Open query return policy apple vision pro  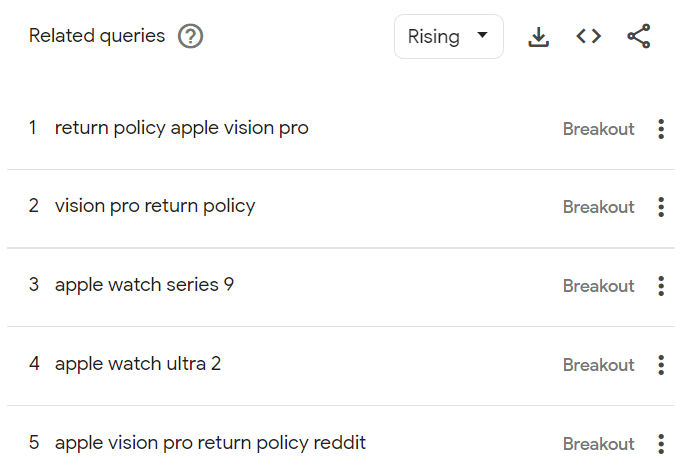181,128
